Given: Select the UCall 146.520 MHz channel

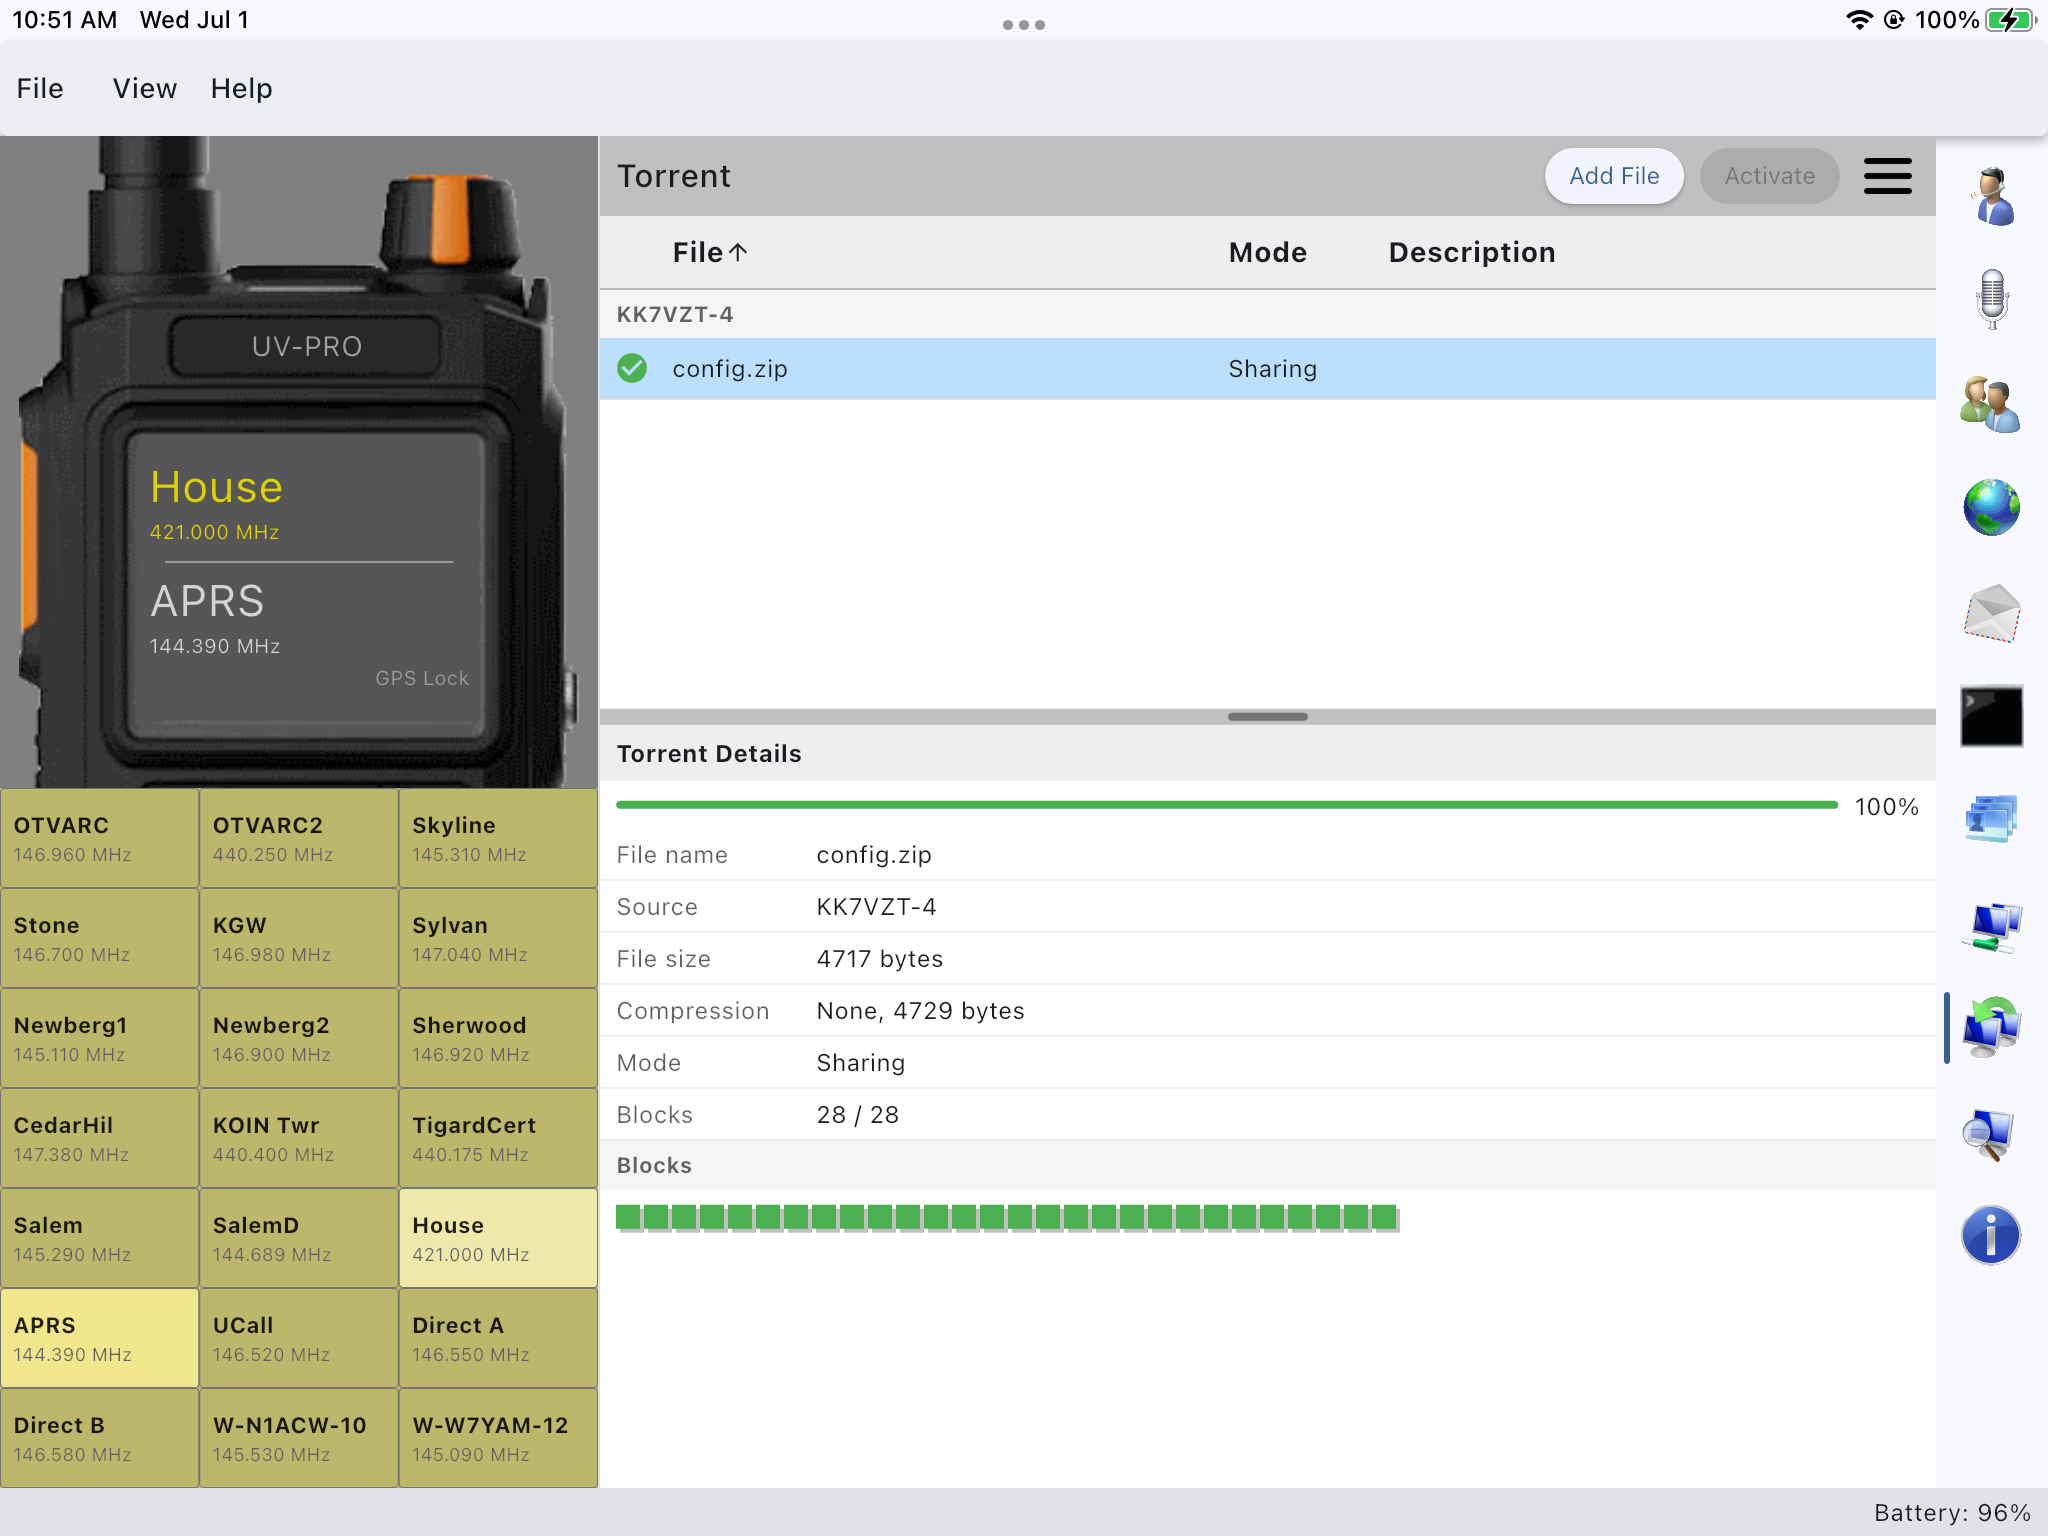Looking at the screenshot, I should click(299, 1338).
